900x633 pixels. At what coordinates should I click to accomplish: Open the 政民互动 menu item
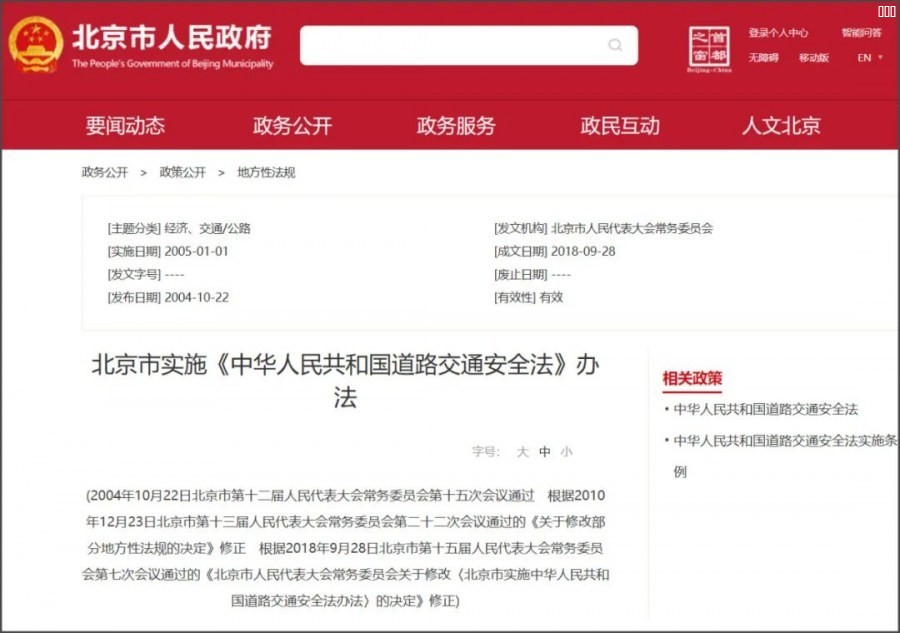click(x=620, y=126)
